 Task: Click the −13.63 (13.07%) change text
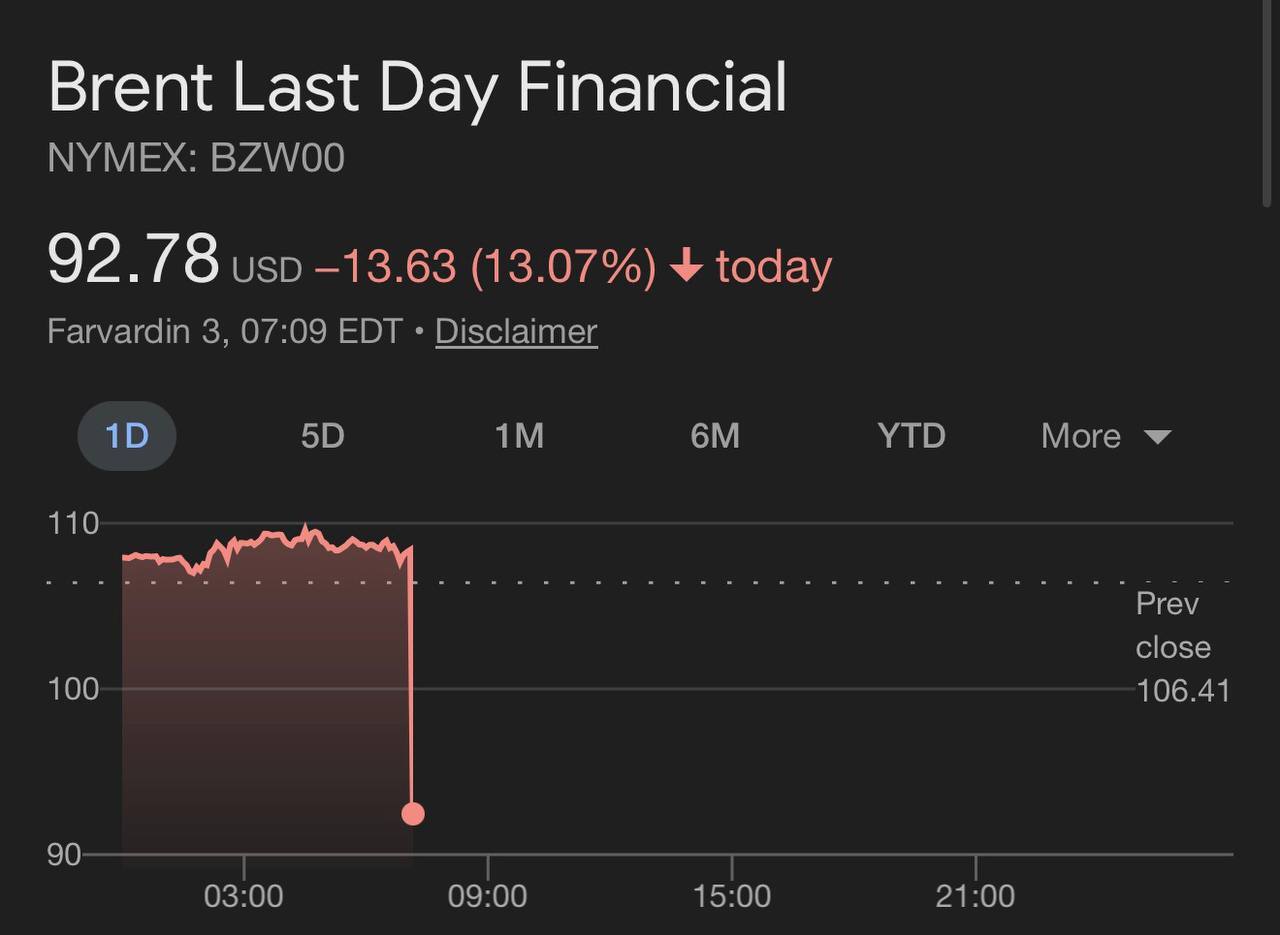coord(485,267)
